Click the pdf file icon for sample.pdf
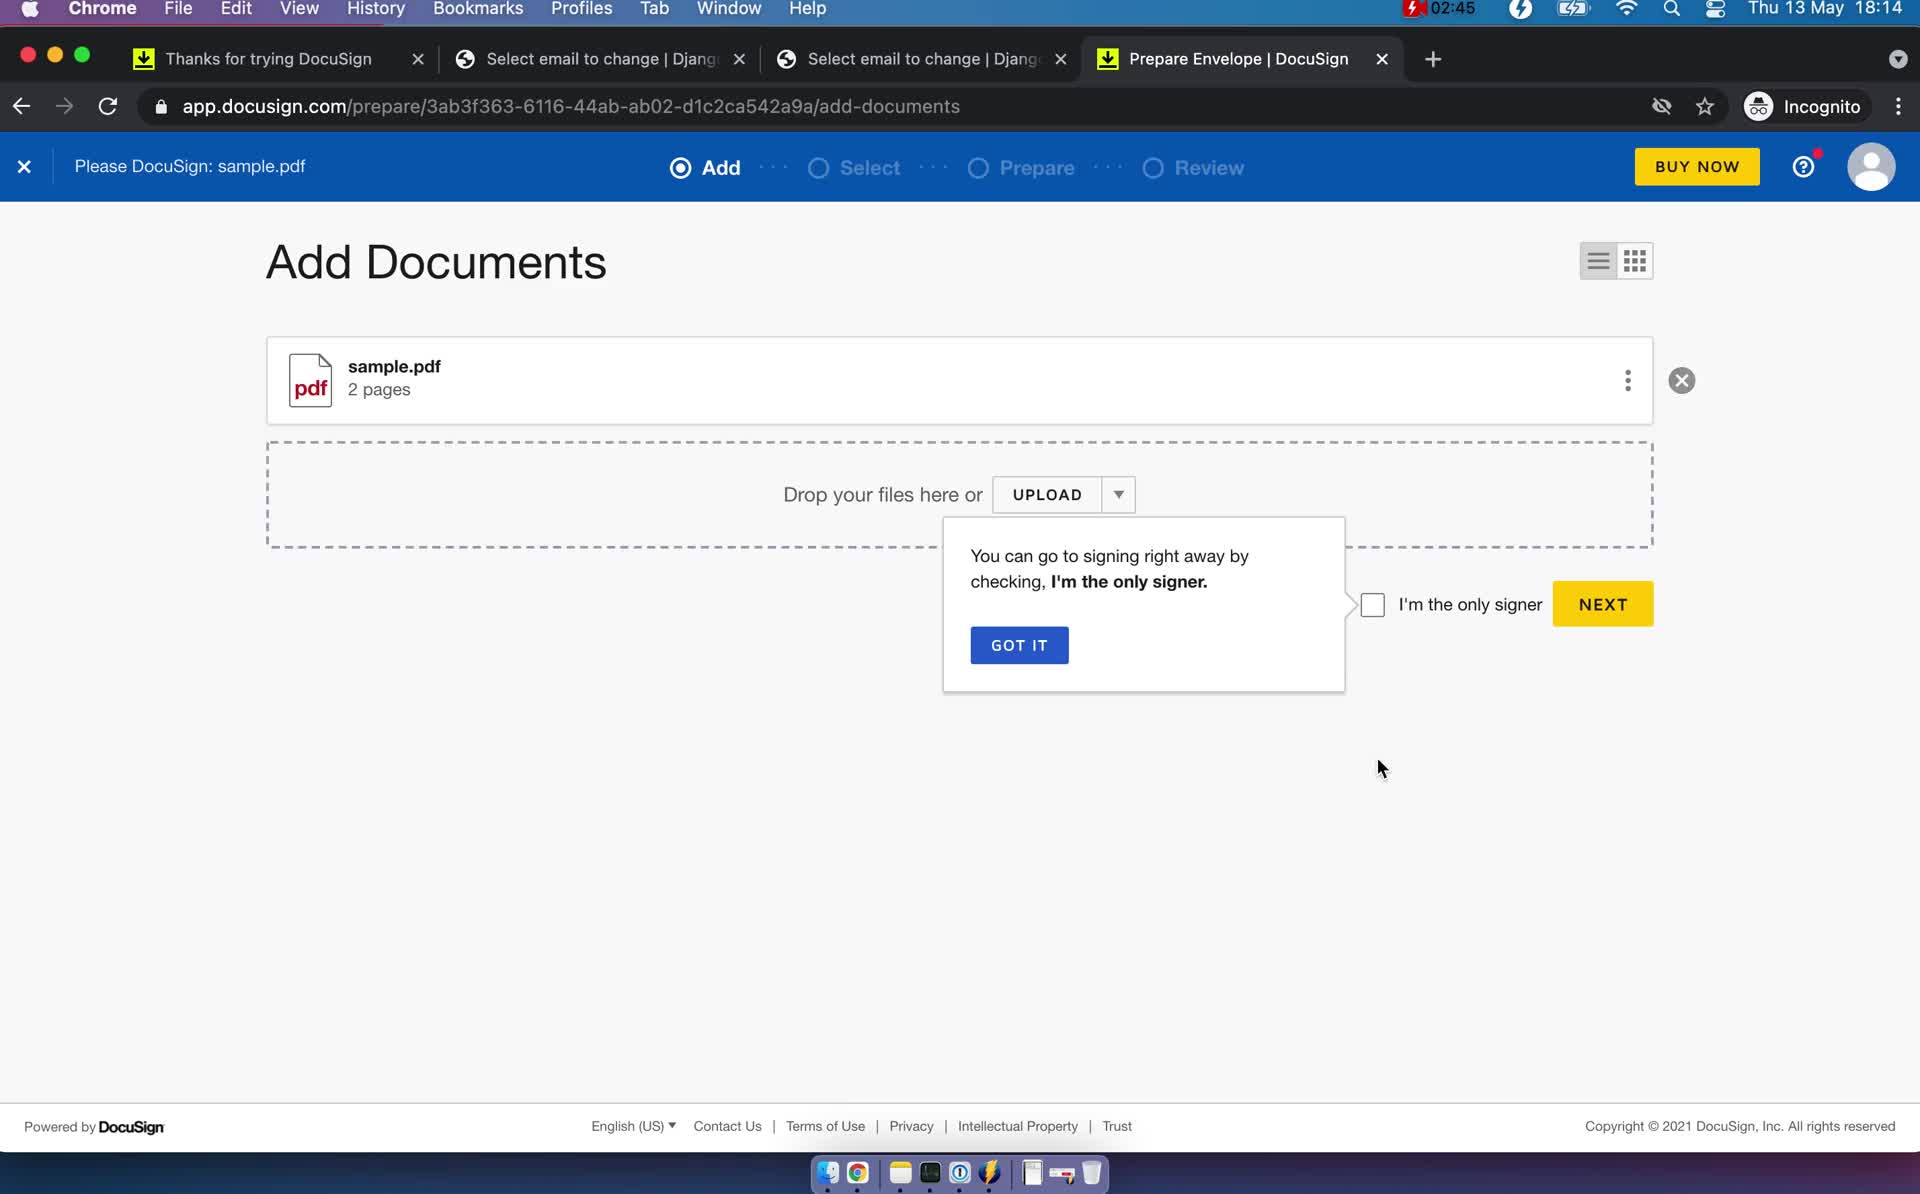The height and width of the screenshot is (1194, 1920). [310, 380]
